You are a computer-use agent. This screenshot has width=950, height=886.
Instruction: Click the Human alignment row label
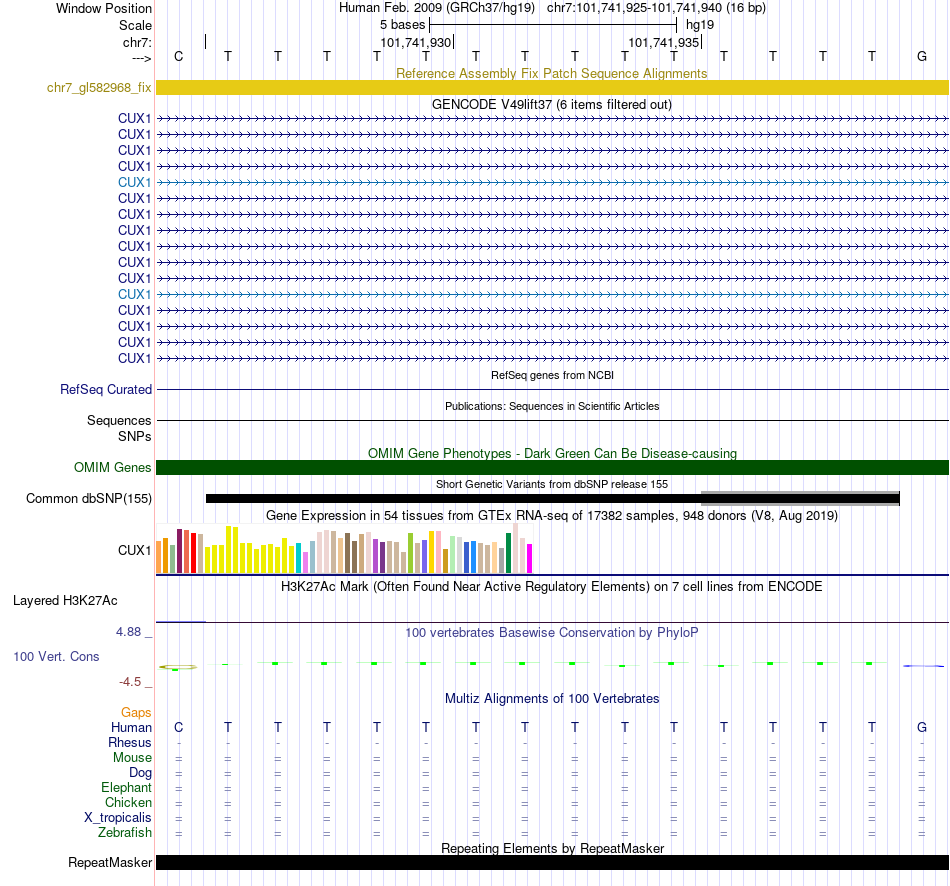pyautogui.click(x=131, y=727)
